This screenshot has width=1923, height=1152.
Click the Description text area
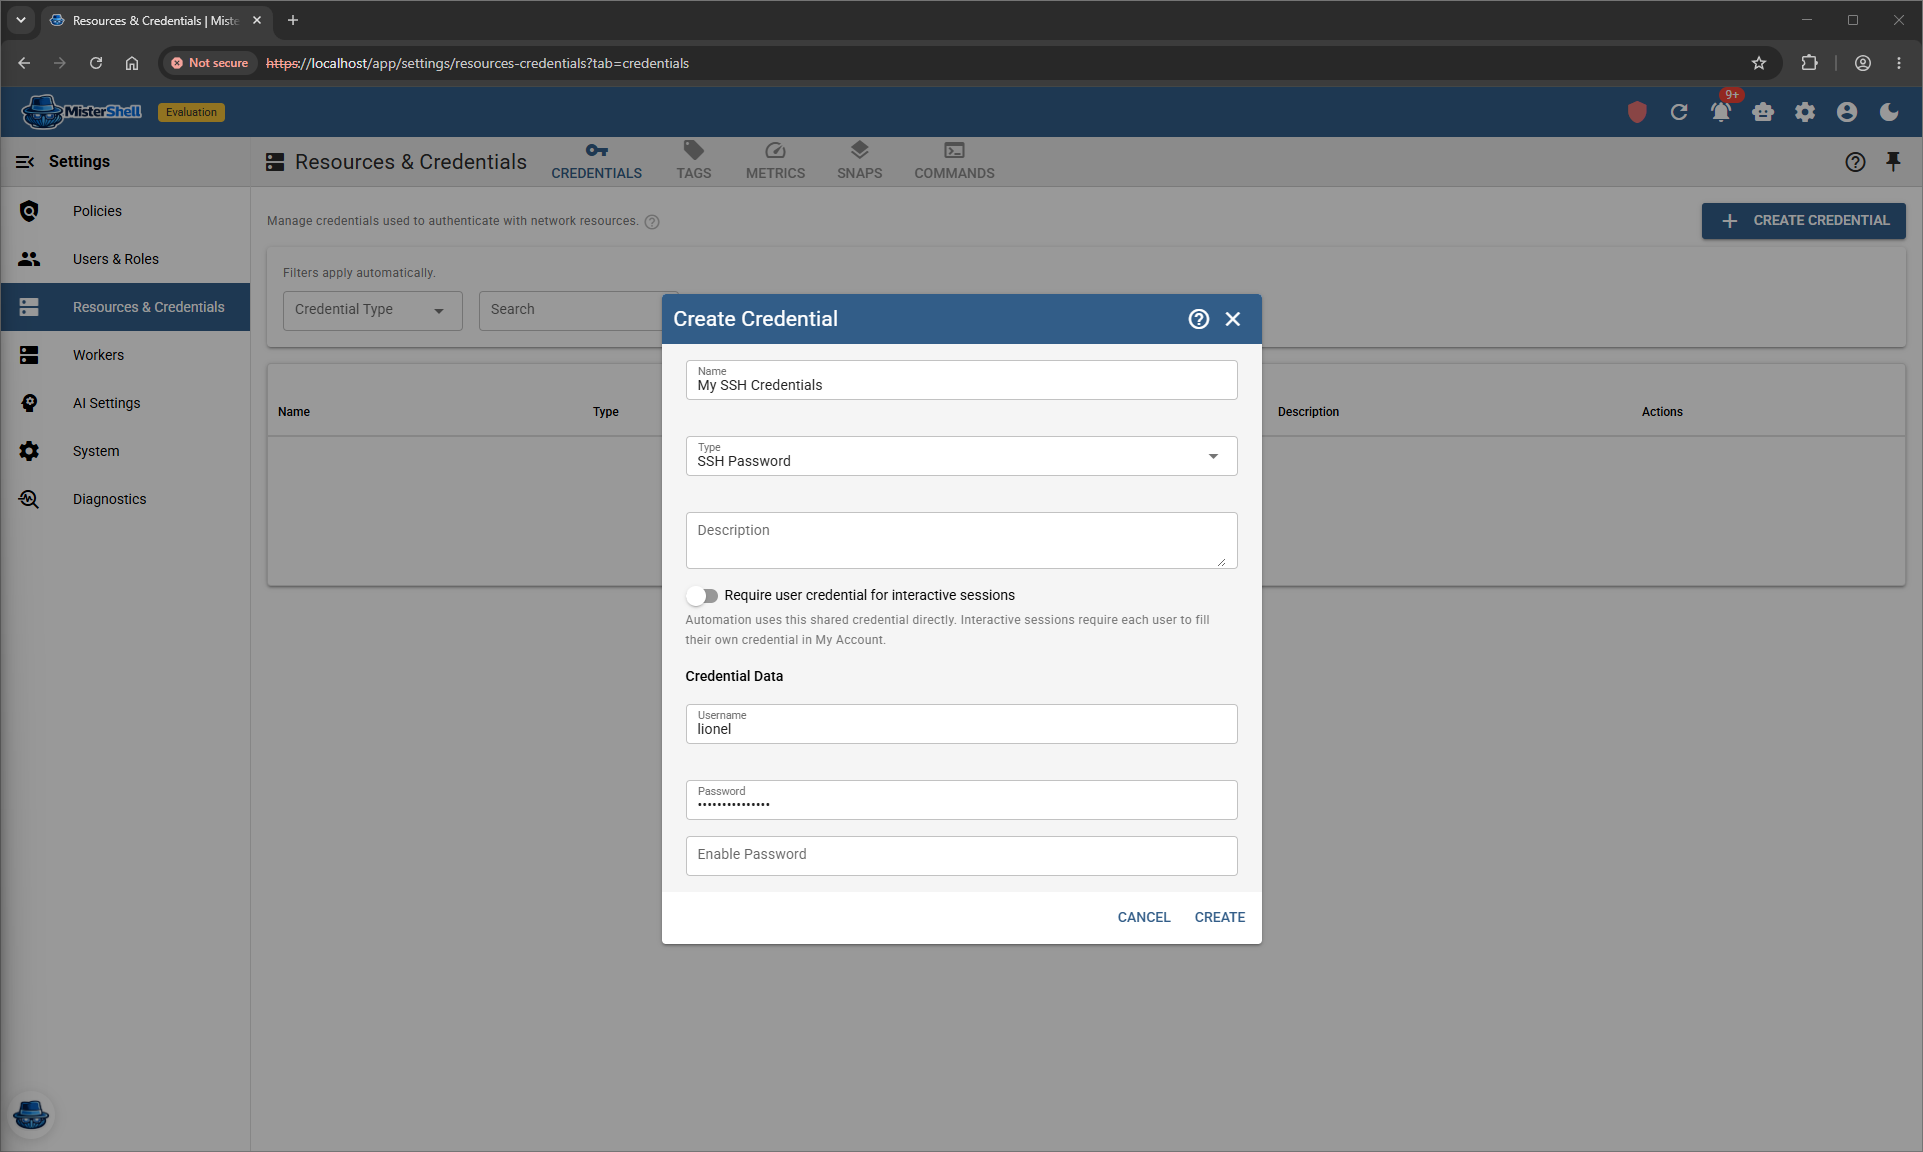(x=961, y=541)
